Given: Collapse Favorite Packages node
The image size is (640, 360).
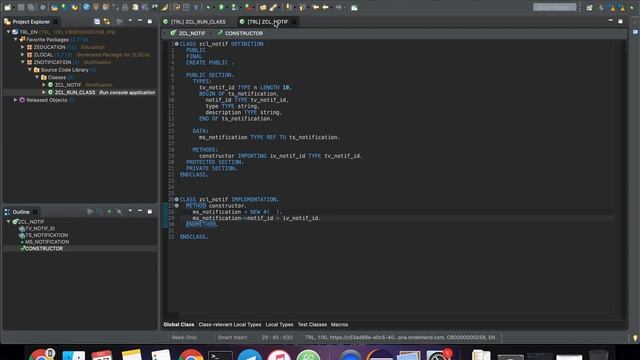Looking at the screenshot, I should click(16, 40).
